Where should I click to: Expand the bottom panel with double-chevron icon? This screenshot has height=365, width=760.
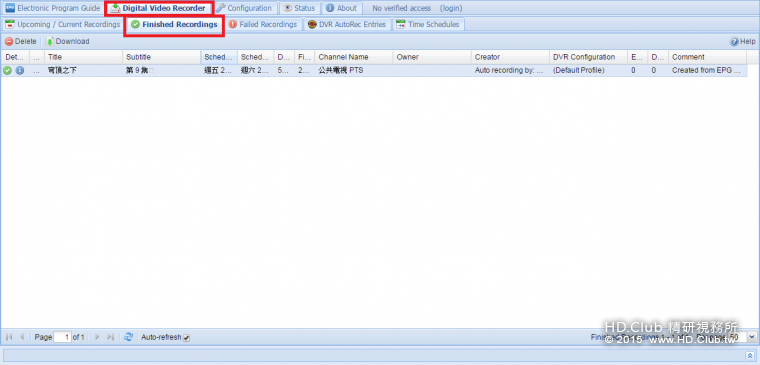pyautogui.click(x=749, y=355)
